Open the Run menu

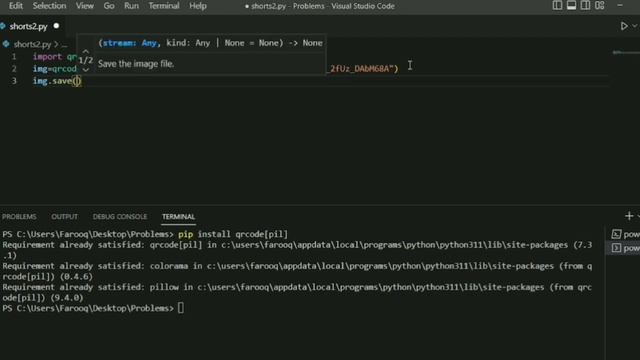131,6
